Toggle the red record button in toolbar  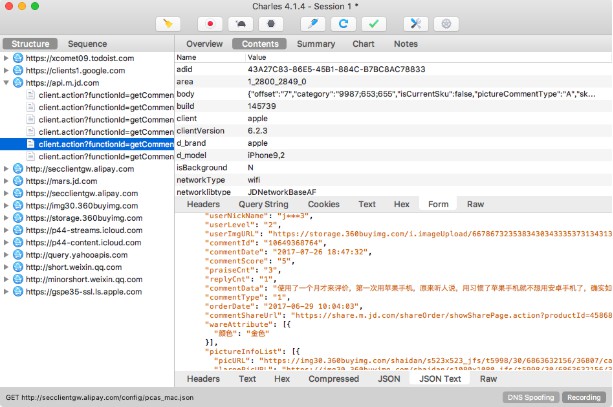pyautogui.click(x=210, y=24)
